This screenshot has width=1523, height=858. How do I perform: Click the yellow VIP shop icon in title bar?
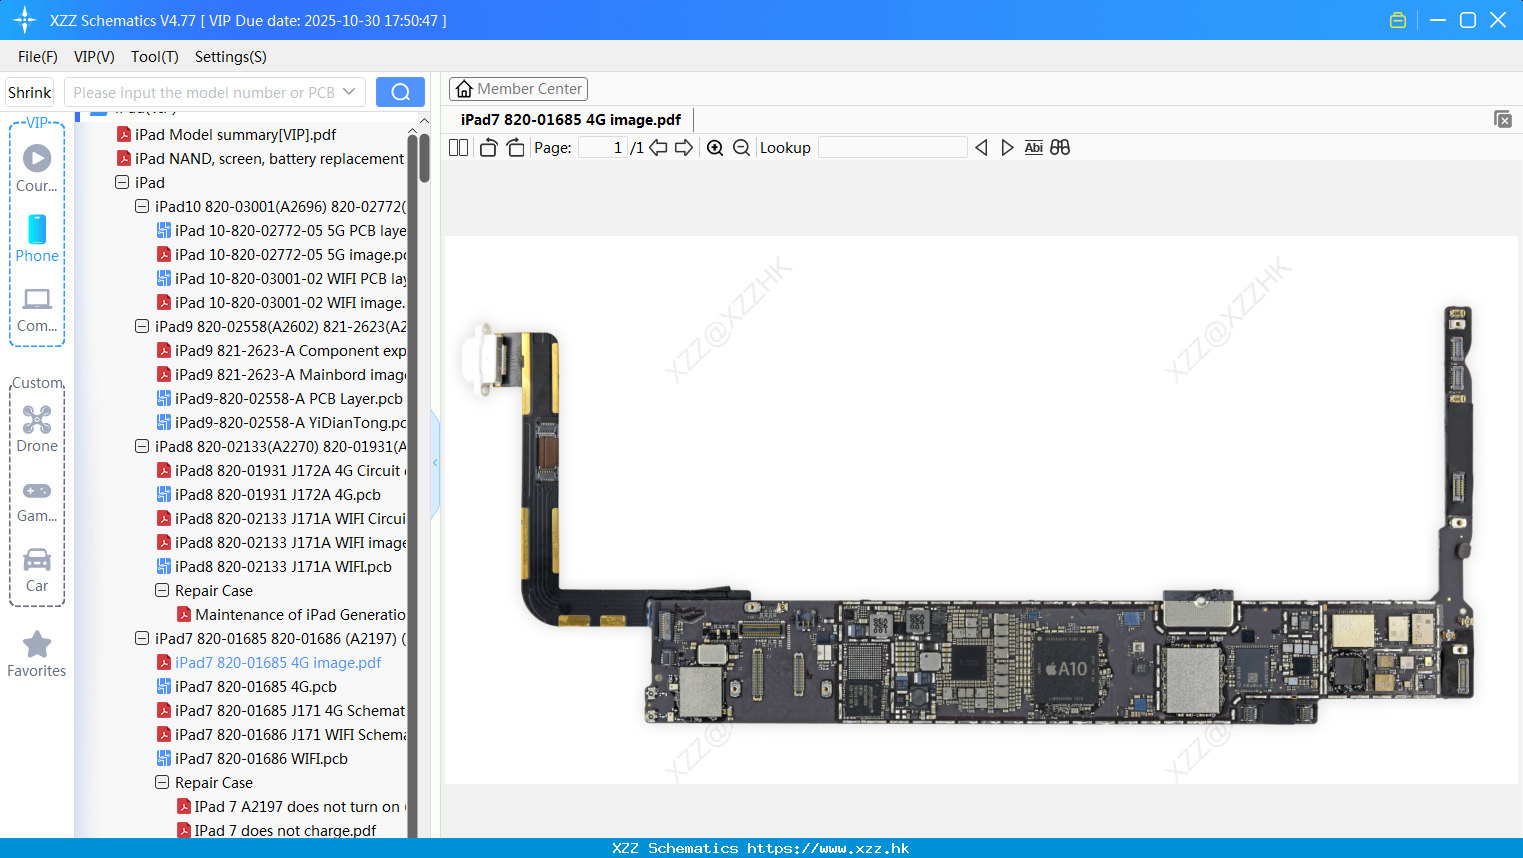[1398, 20]
